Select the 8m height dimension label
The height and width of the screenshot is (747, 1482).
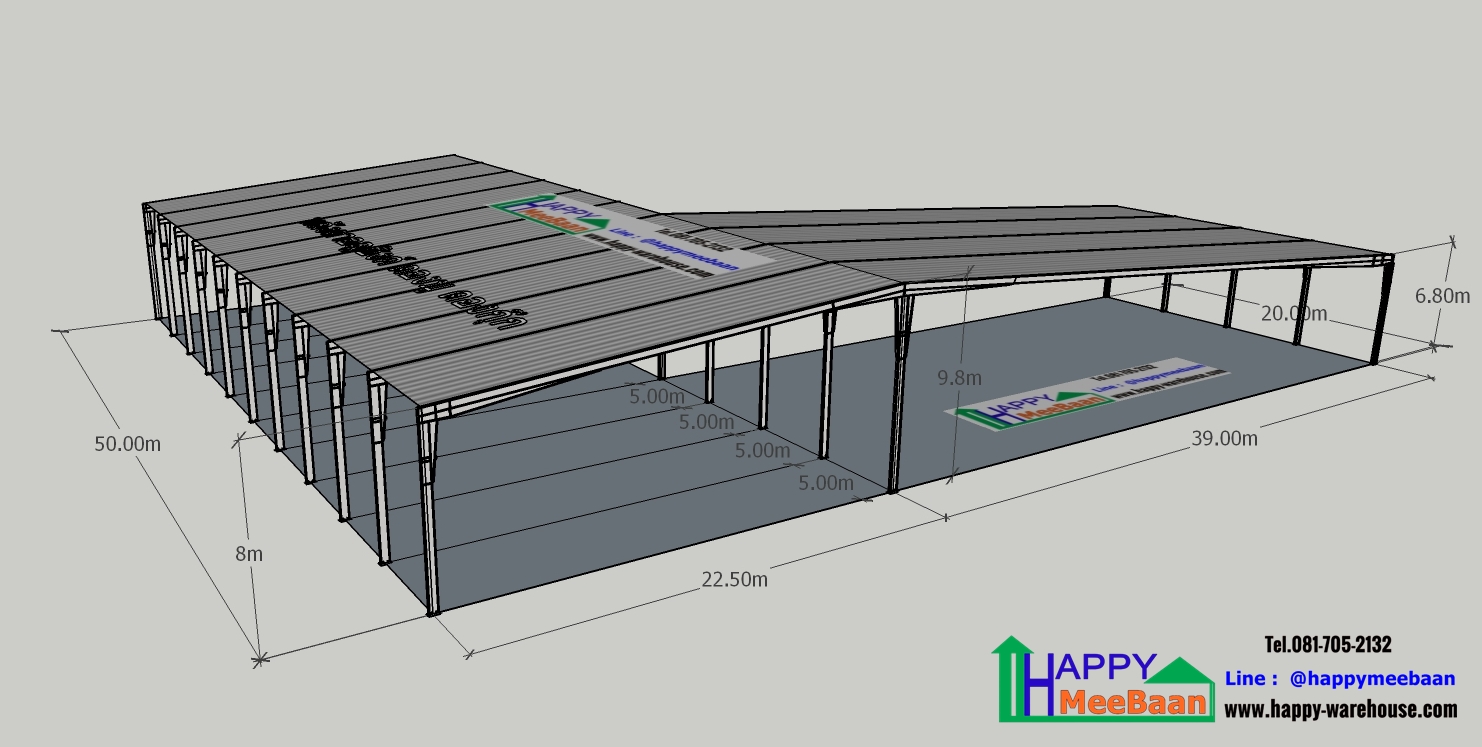pyautogui.click(x=249, y=553)
